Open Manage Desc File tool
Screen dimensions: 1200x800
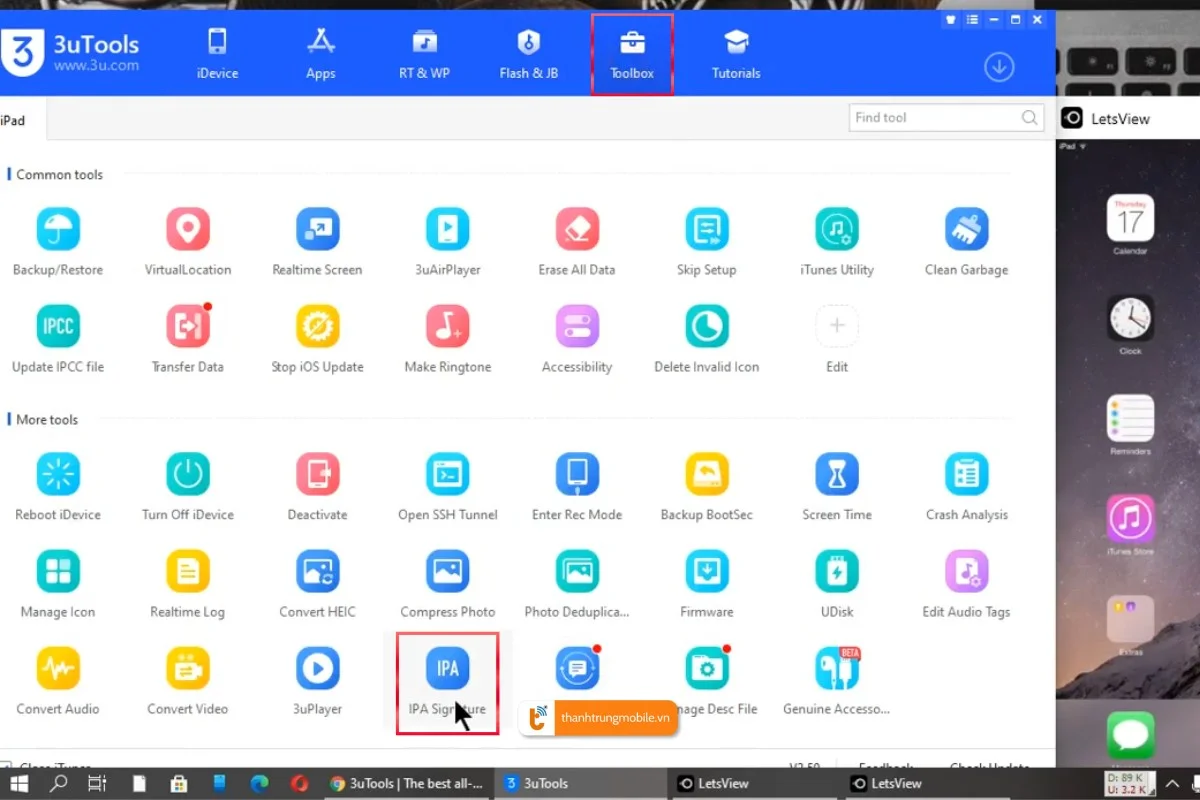point(707,668)
